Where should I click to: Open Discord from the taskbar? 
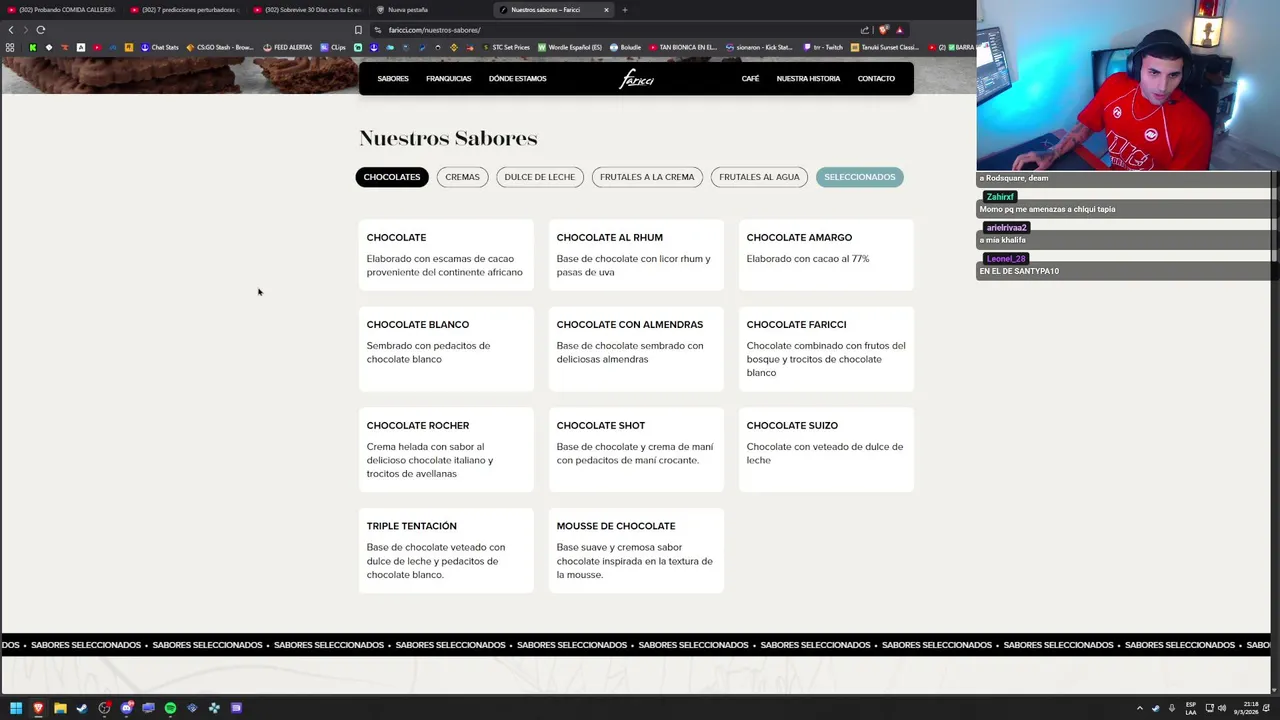pyautogui.click(x=126, y=708)
